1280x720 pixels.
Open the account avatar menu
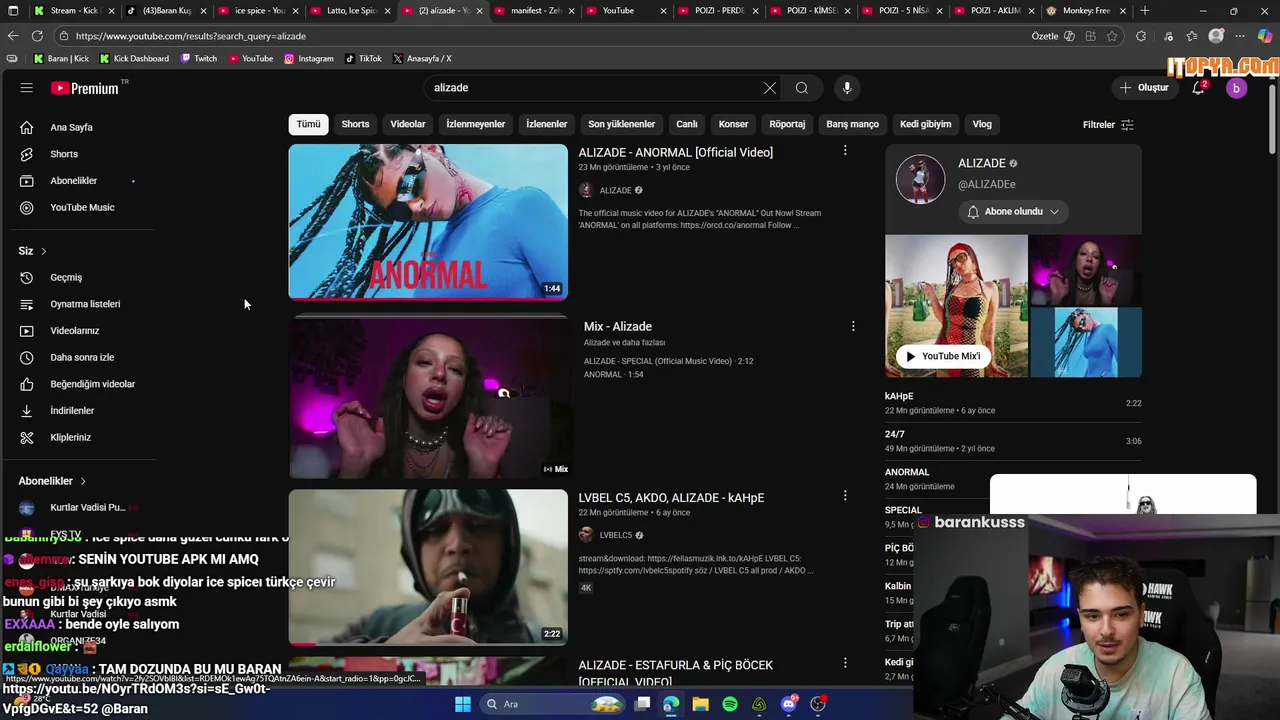pos(1236,88)
